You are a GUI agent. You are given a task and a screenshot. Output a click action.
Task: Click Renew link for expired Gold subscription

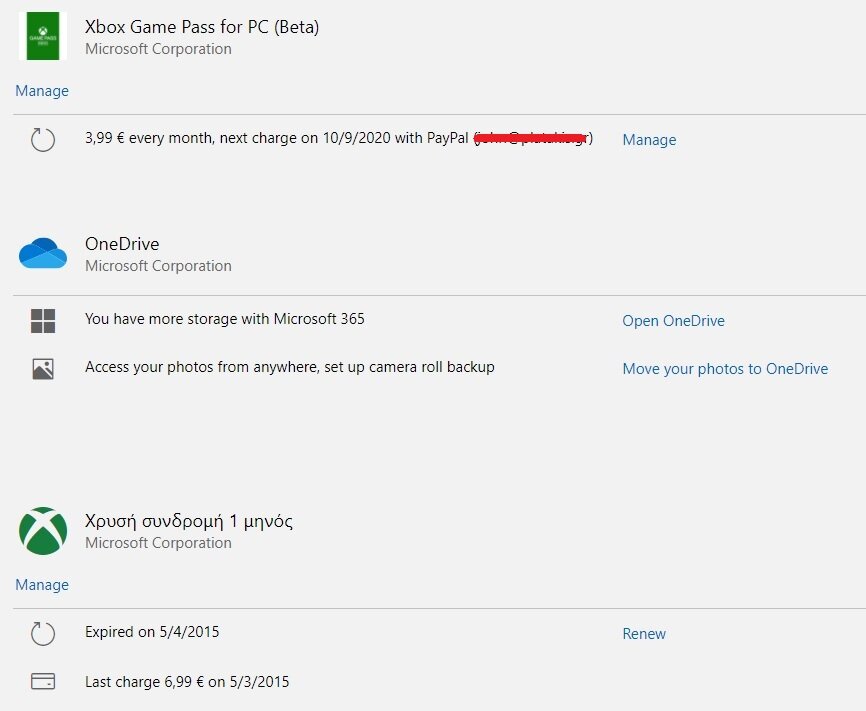tap(644, 634)
